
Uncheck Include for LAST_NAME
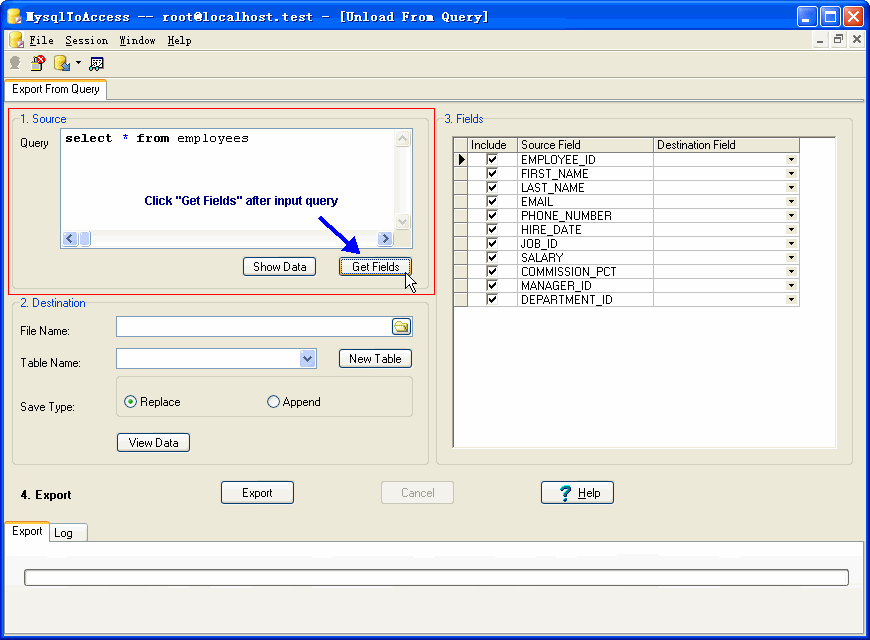point(492,187)
